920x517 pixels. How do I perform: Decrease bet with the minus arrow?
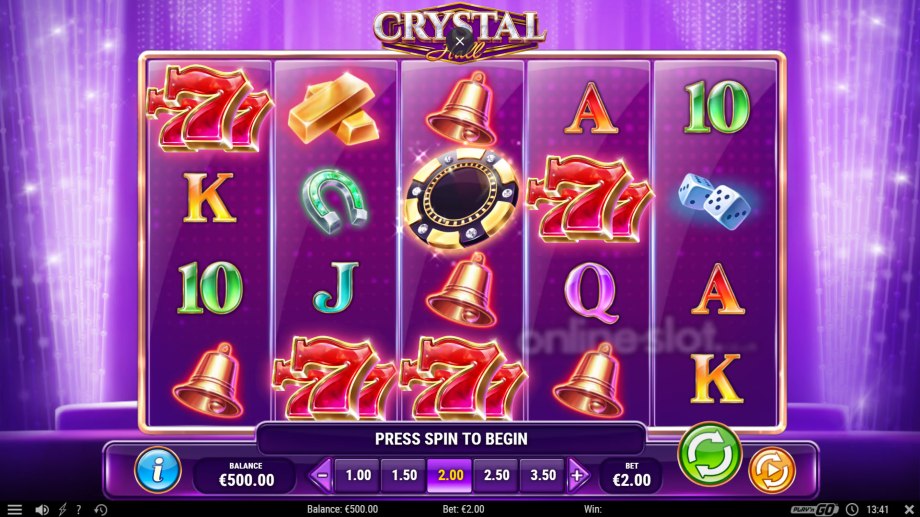(322, 475)
